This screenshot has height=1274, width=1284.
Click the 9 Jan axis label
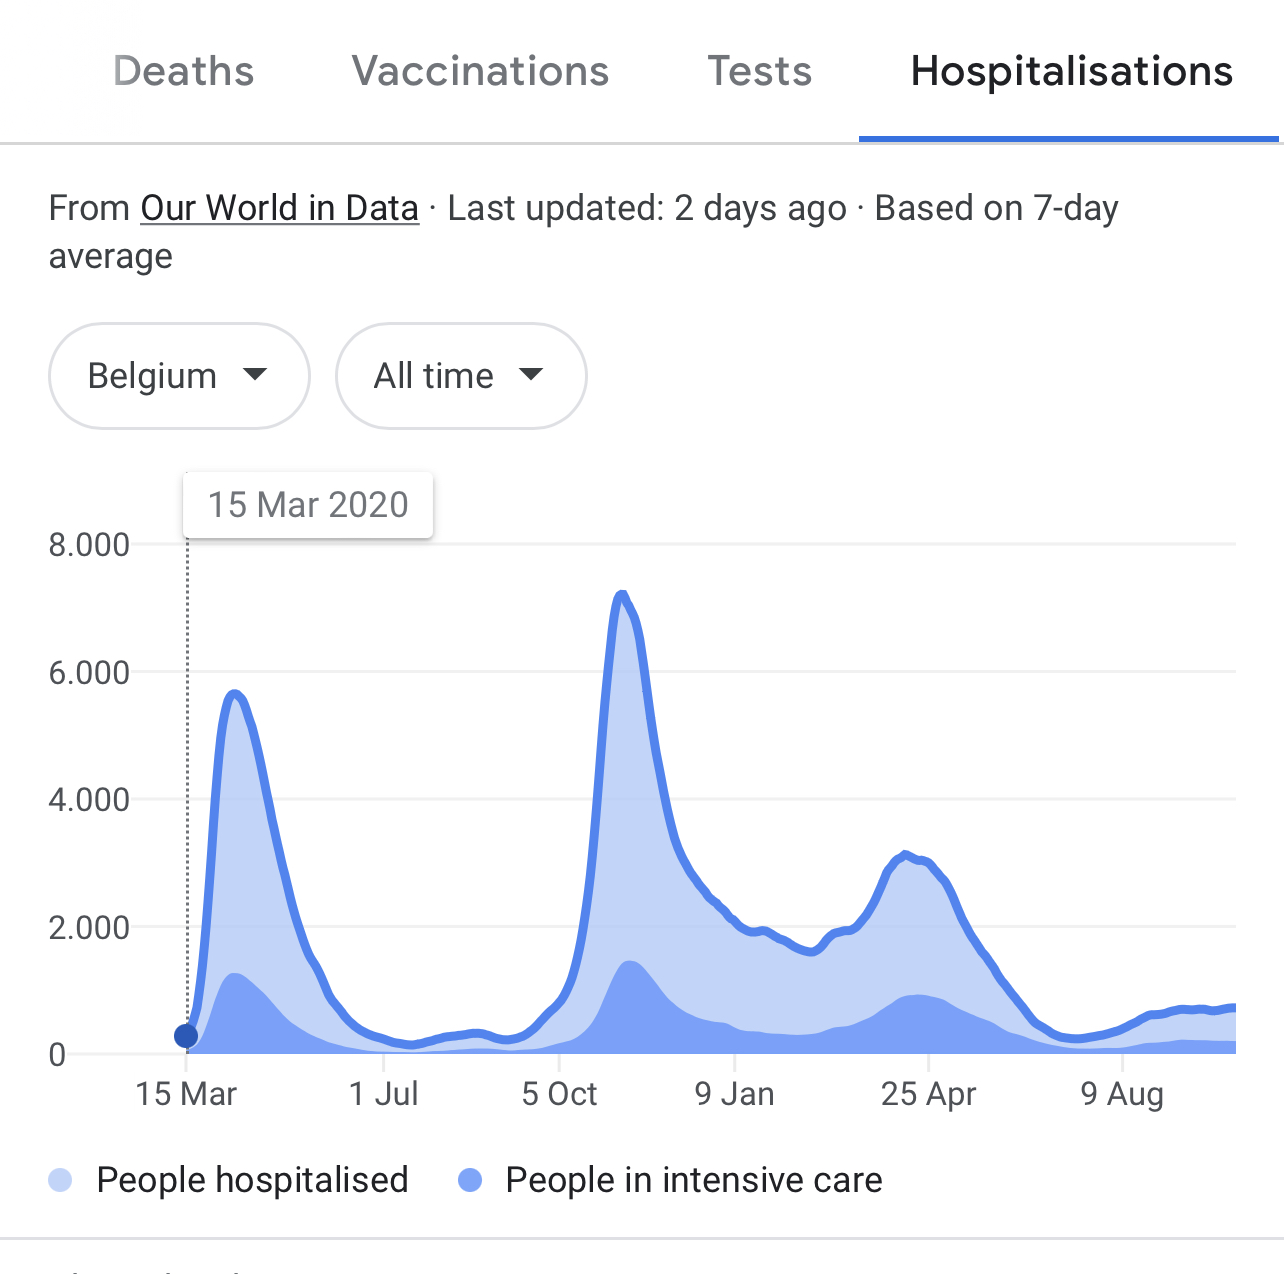point(735,1094)
